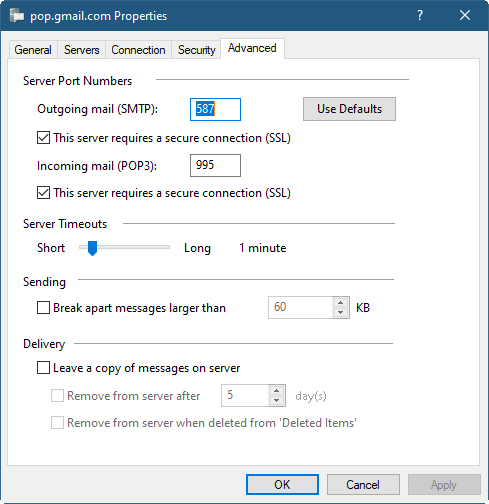Click the Server Timeouts slider thumb
Image resolution: width=489 pixels, height=504 pixels.
coord(92,248)
